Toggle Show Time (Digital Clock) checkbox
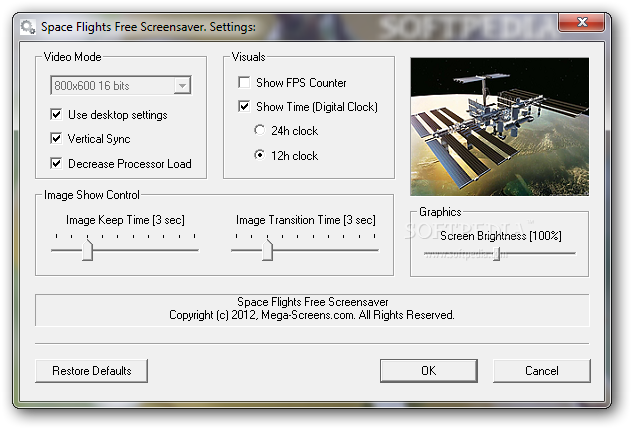 244,106
